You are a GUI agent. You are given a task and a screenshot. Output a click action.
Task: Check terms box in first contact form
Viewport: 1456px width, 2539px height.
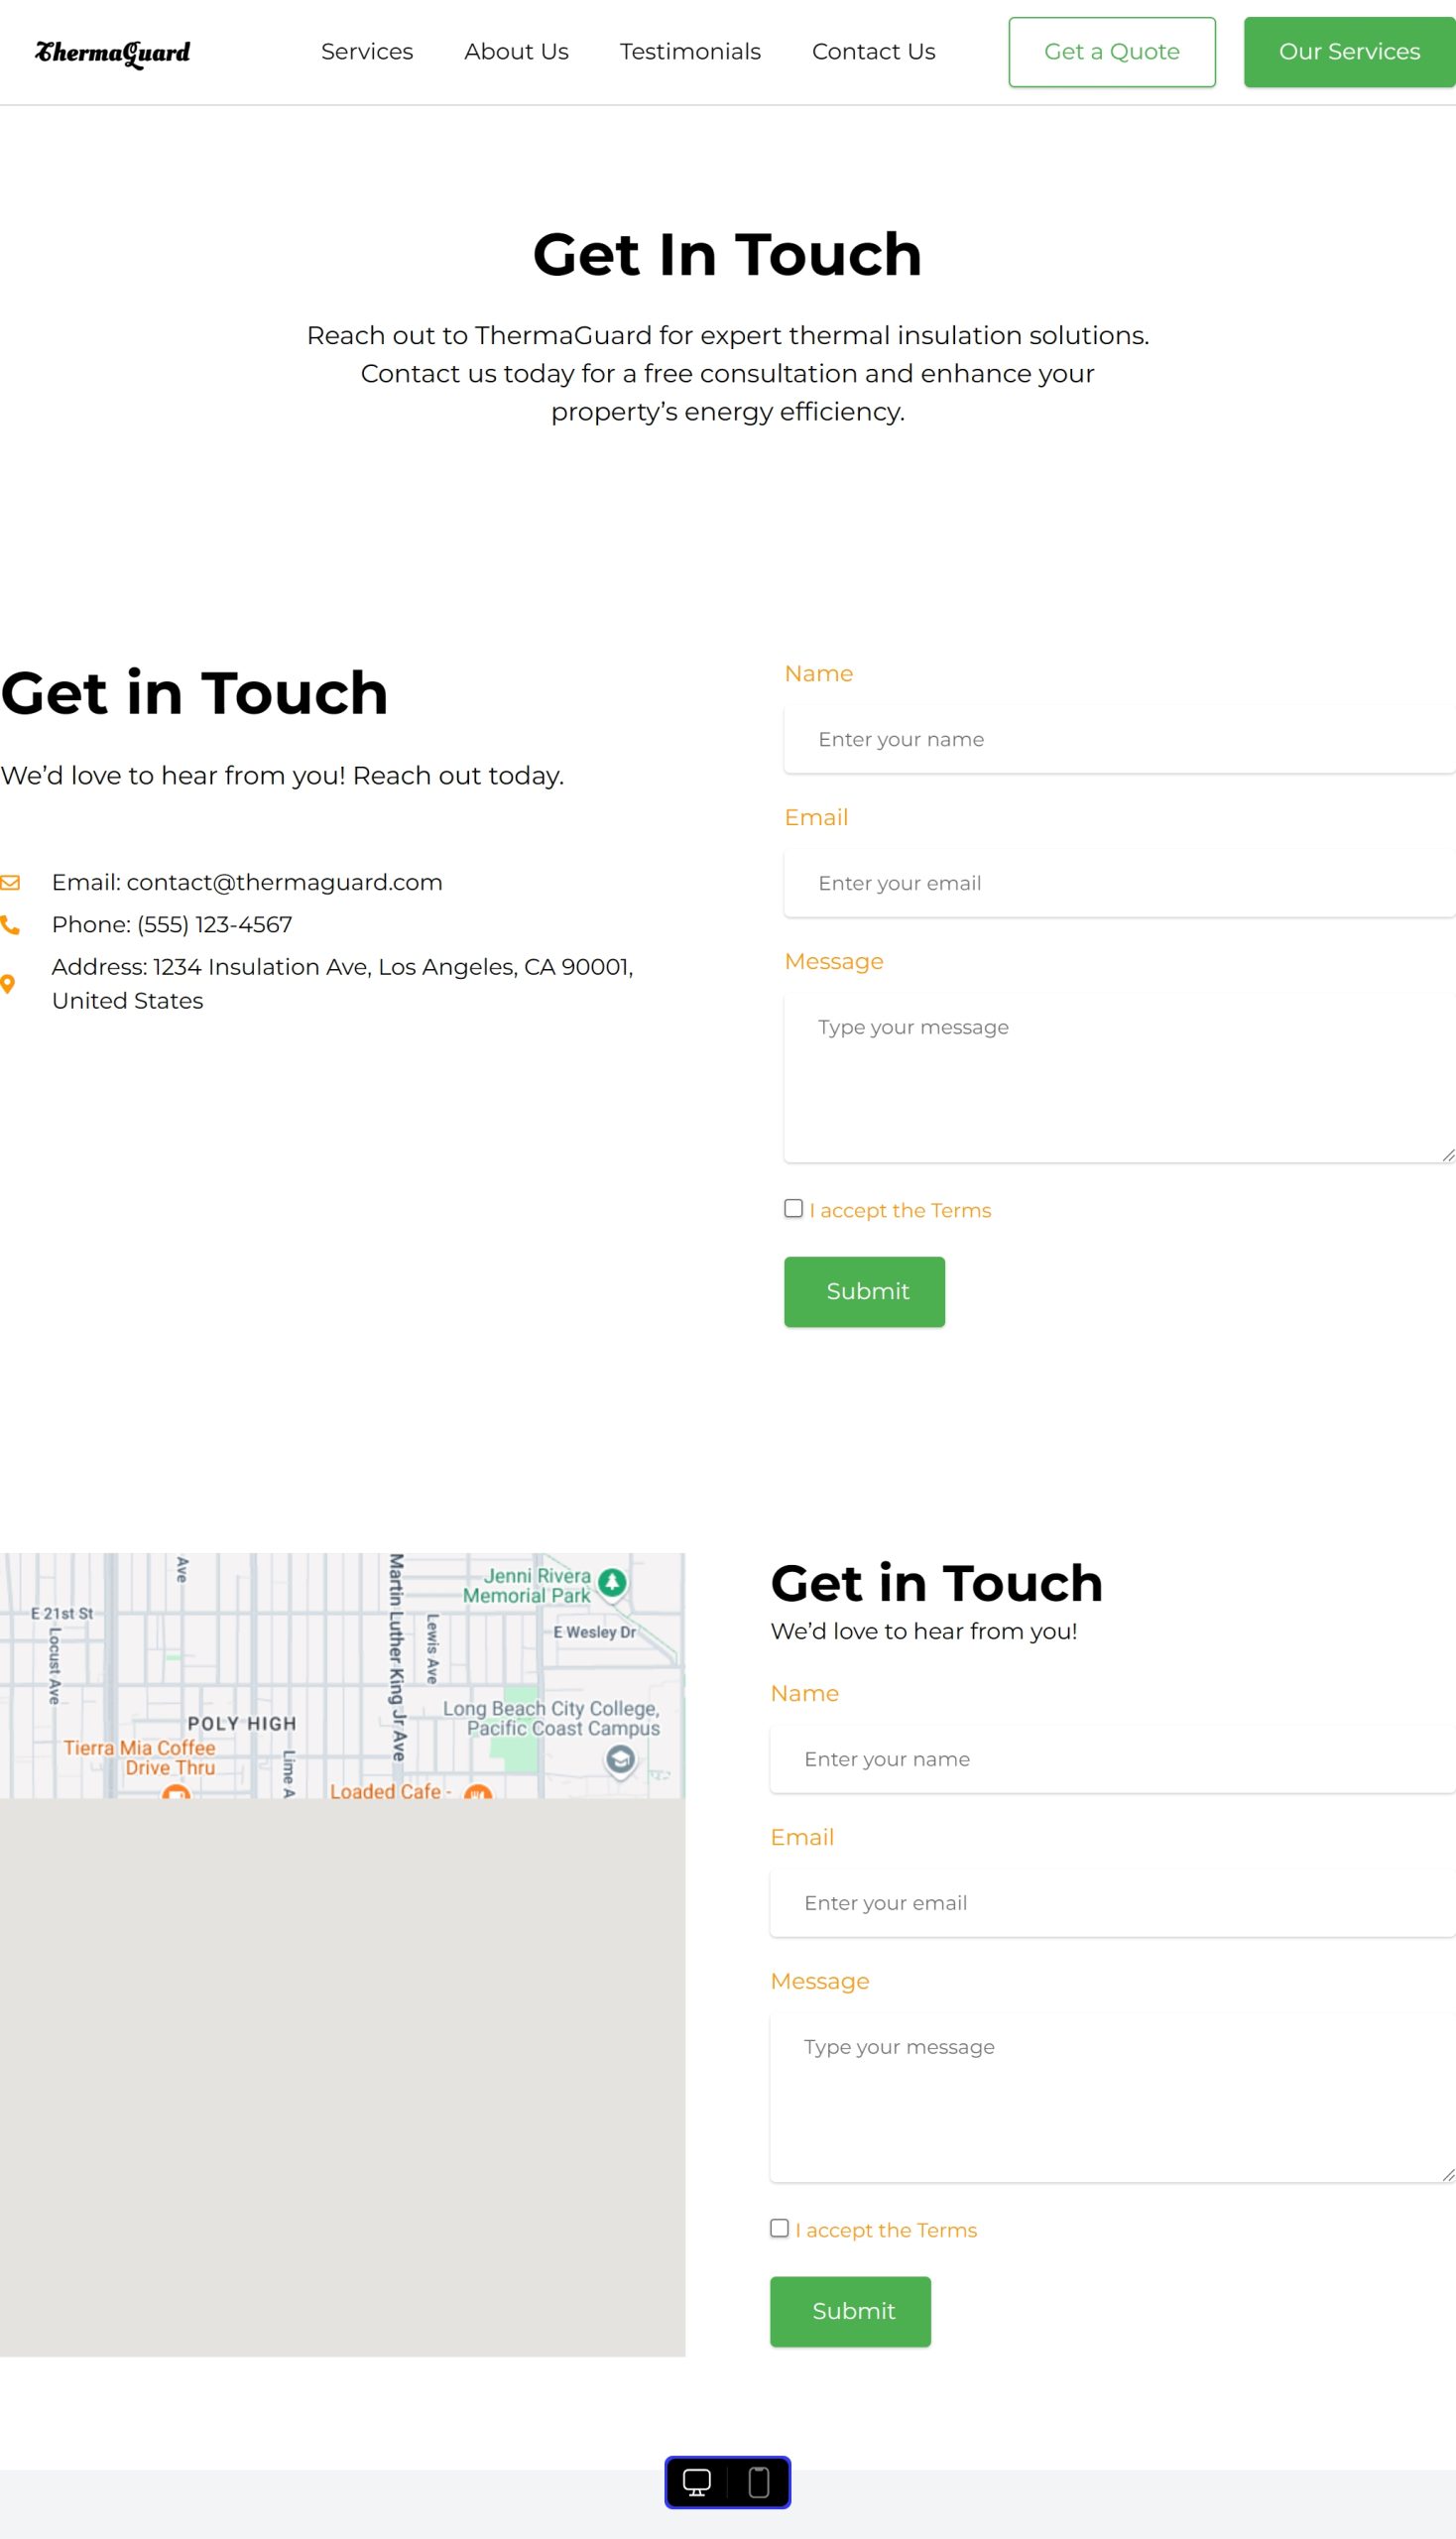pyautogui.click(x=793, y=1208)
